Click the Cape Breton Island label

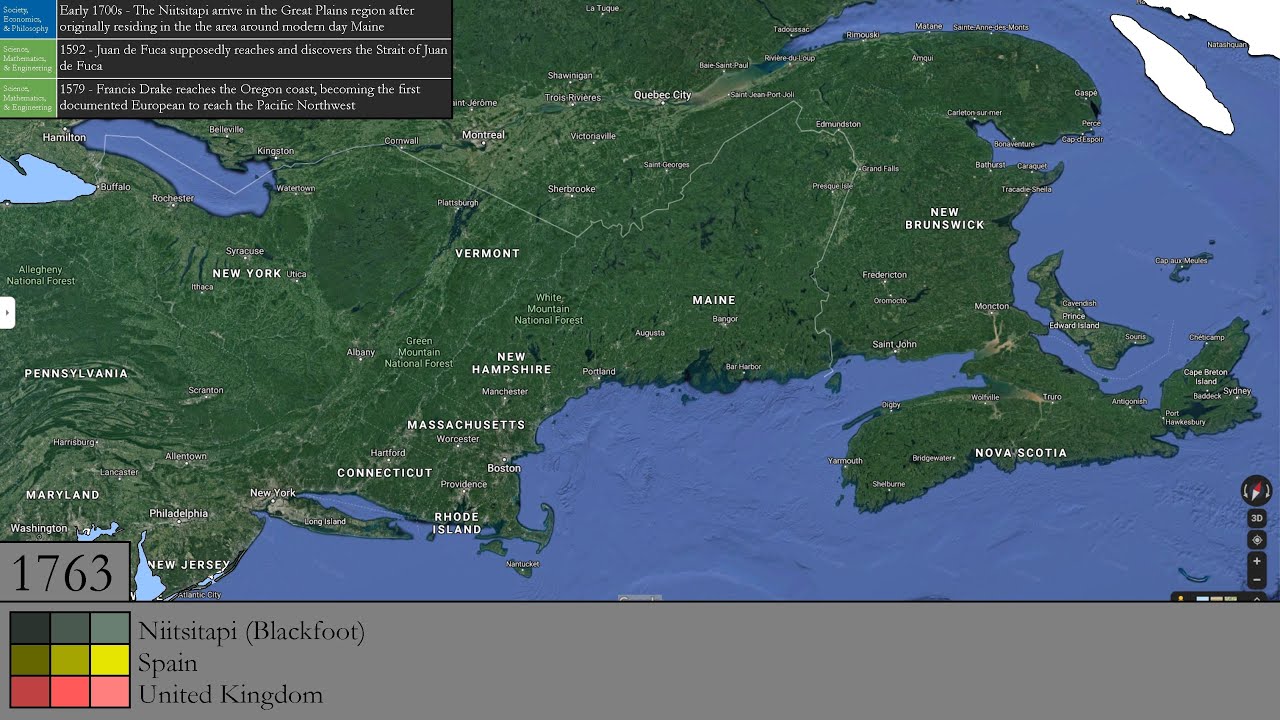[x=1206, y=377]
